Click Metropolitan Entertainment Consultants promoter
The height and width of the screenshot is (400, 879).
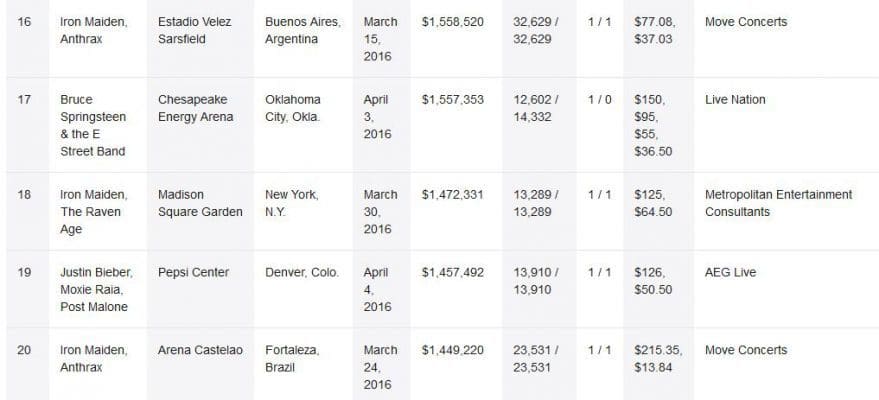(x=779, y=203)
